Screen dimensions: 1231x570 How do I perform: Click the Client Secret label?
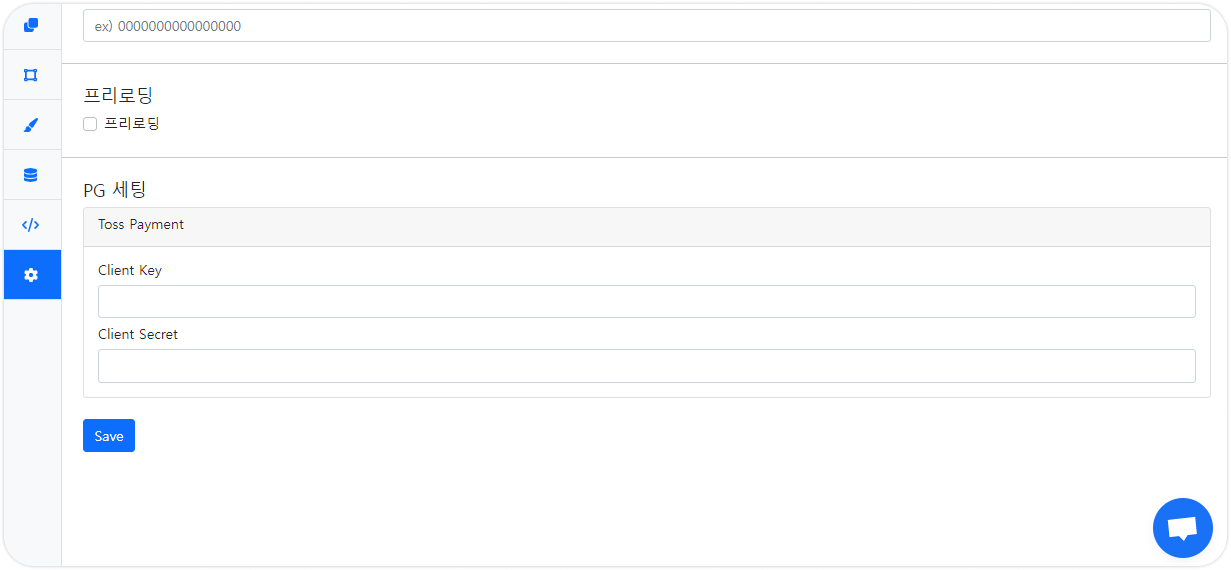[138, 334]
